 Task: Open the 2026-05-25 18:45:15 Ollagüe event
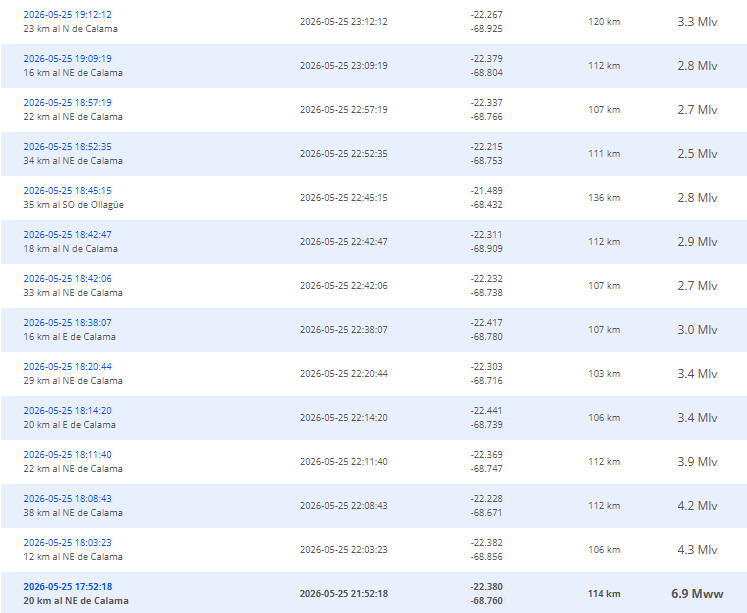pos(67,191)
